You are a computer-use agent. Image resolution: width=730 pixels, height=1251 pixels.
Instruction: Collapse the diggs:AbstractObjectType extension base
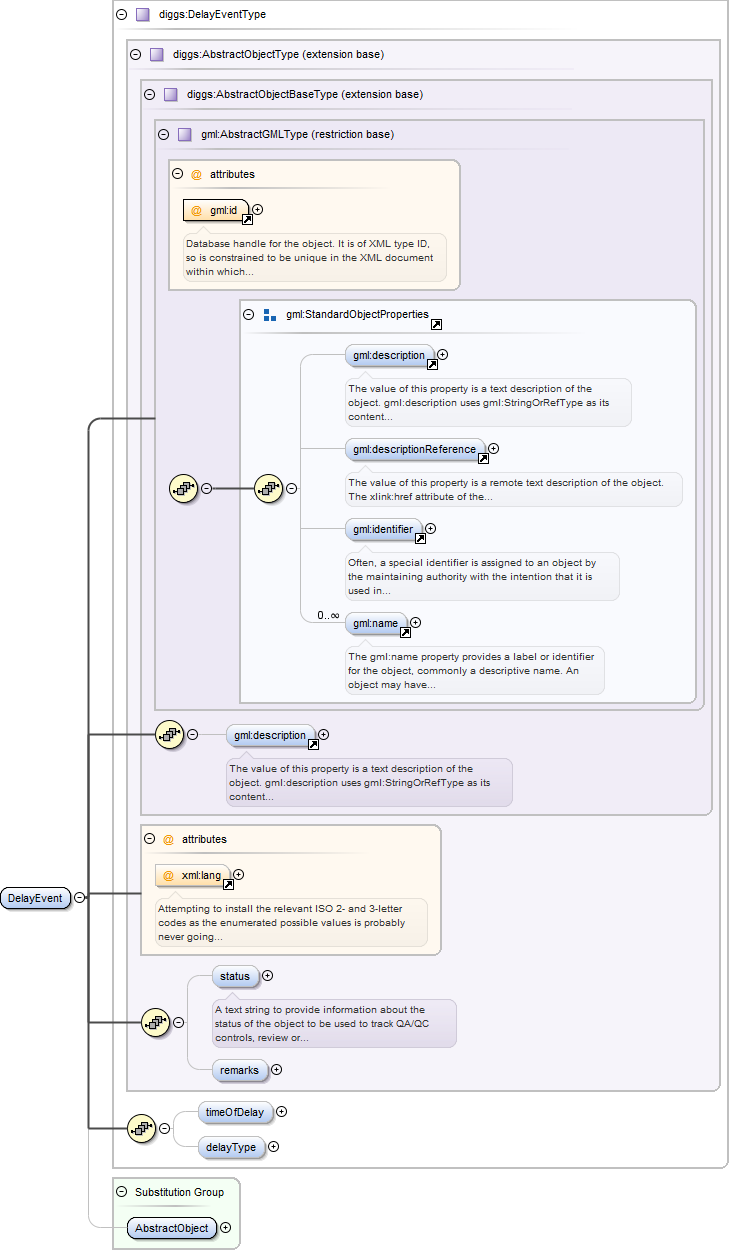tap(136, 54)
